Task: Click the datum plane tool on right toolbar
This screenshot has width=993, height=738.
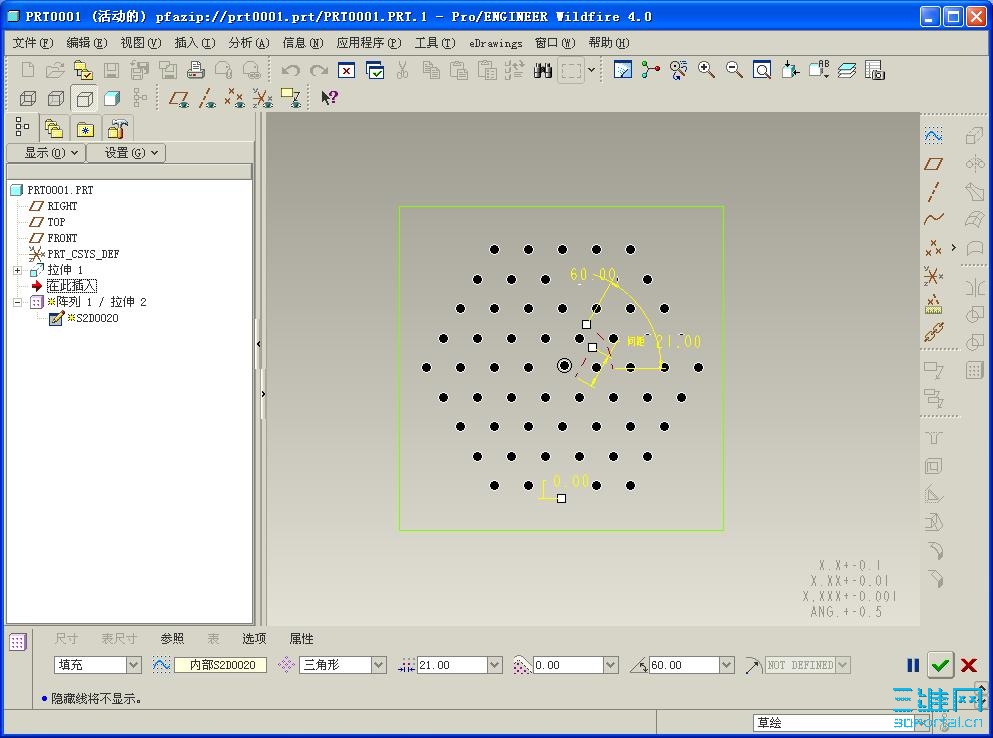Action: [933, 164]
